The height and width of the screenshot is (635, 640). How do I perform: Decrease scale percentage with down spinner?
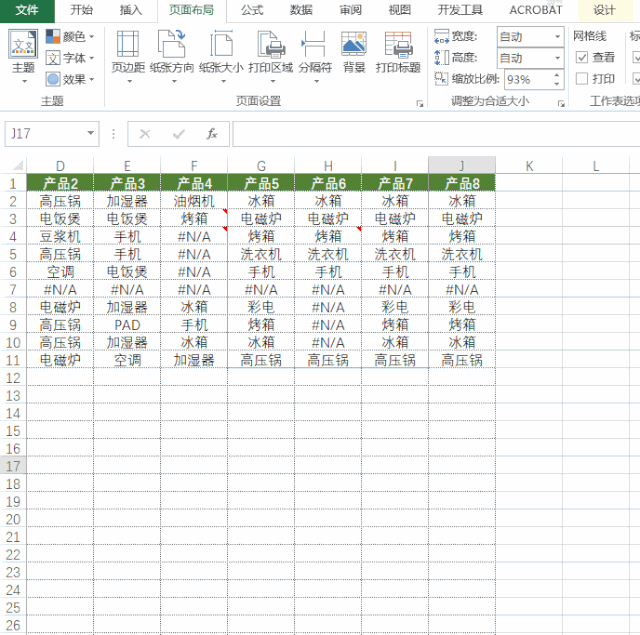point(557,84)
